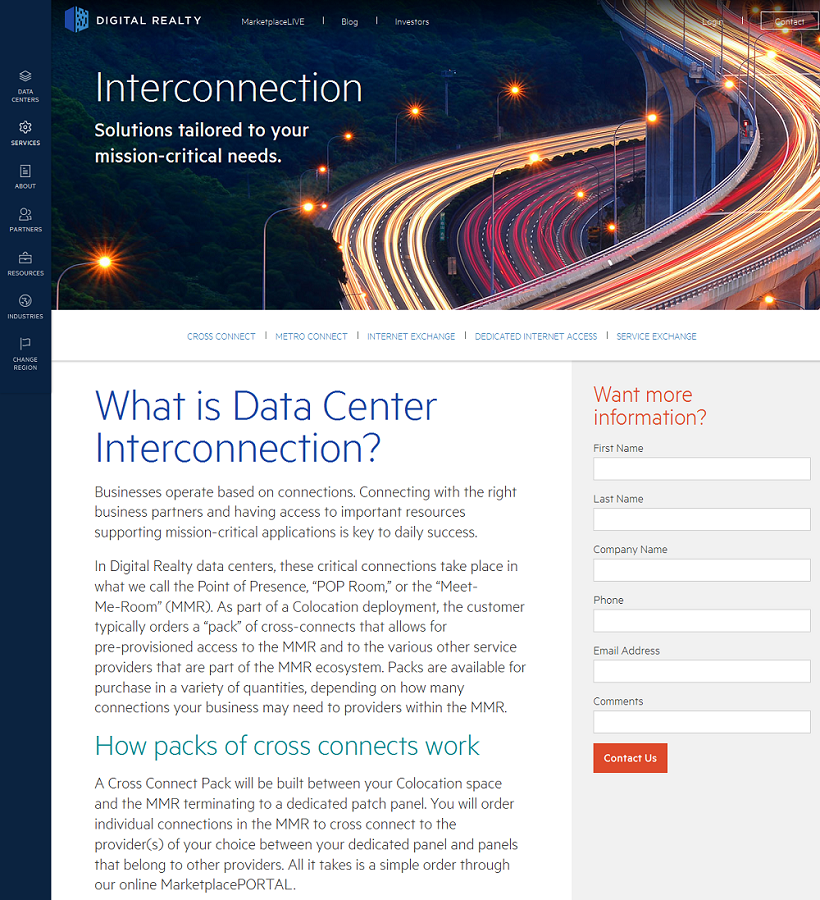Click the First Name input field
The height and width of the screenshot is (900, 820).
(x=701, y=469)
